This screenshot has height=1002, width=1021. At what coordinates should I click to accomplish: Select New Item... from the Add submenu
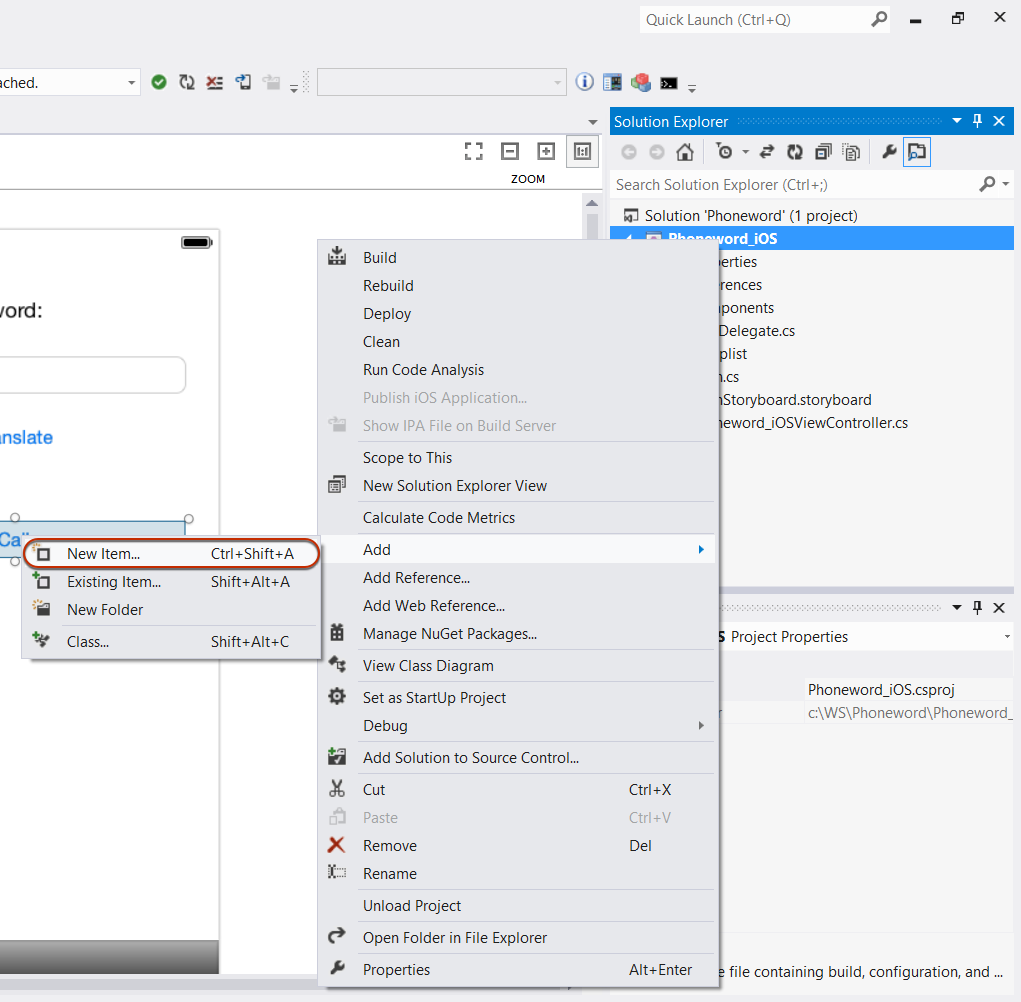pyautogui.click(x=103, y=554)
